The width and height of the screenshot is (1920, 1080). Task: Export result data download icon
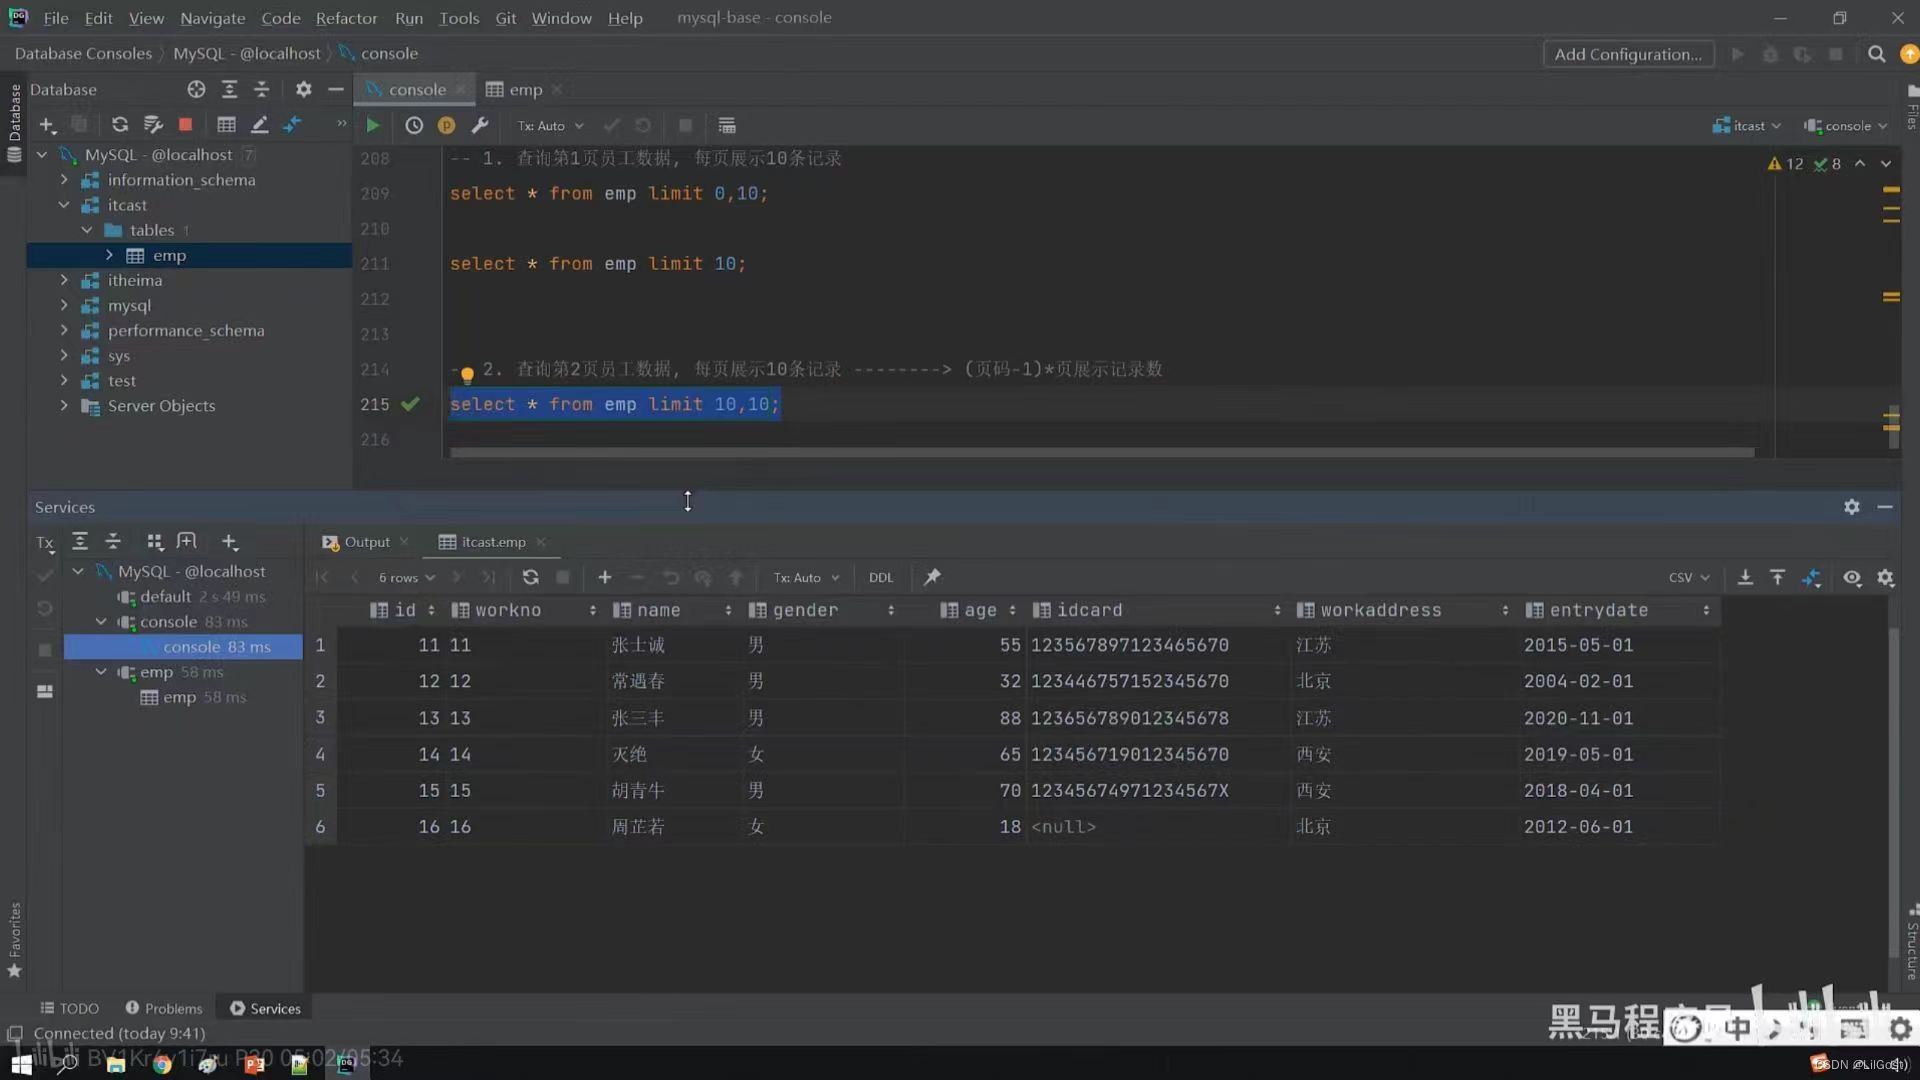pyautogui.click(x=1745, y=577)
